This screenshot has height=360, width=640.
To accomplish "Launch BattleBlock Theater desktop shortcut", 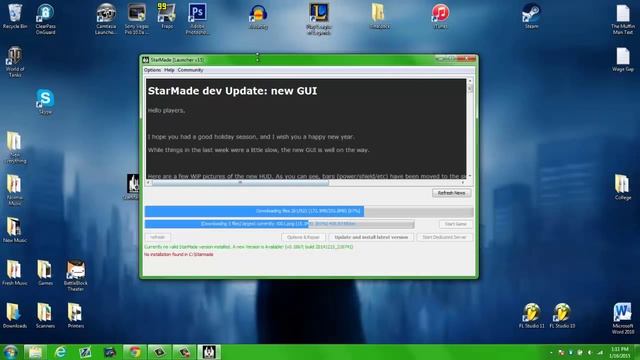I will point(76,275).
